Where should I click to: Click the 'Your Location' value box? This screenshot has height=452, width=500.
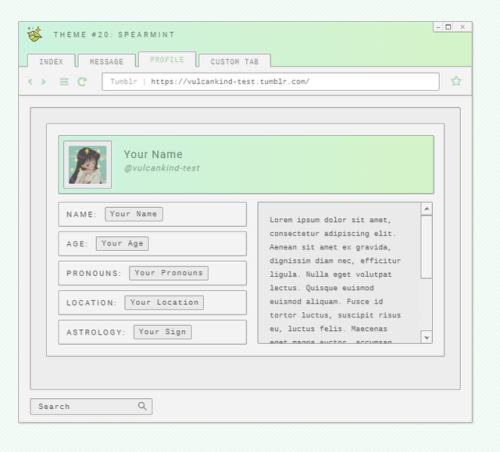tap(164, 302)
